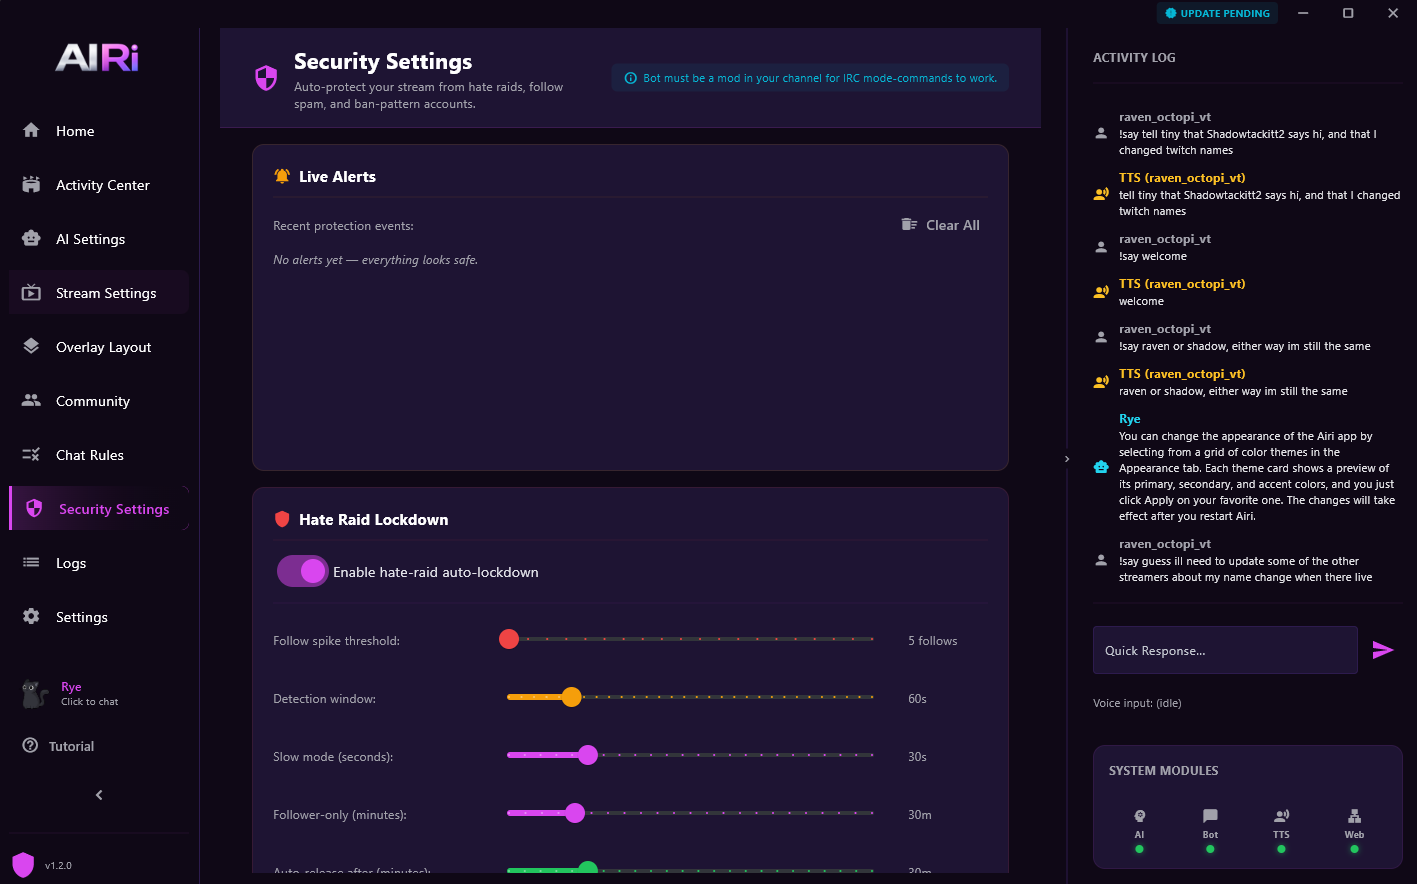The height and width of the screenshot is (884, 1417).
Task: Click inside the Quick Response field
Action: point(1225,650)
